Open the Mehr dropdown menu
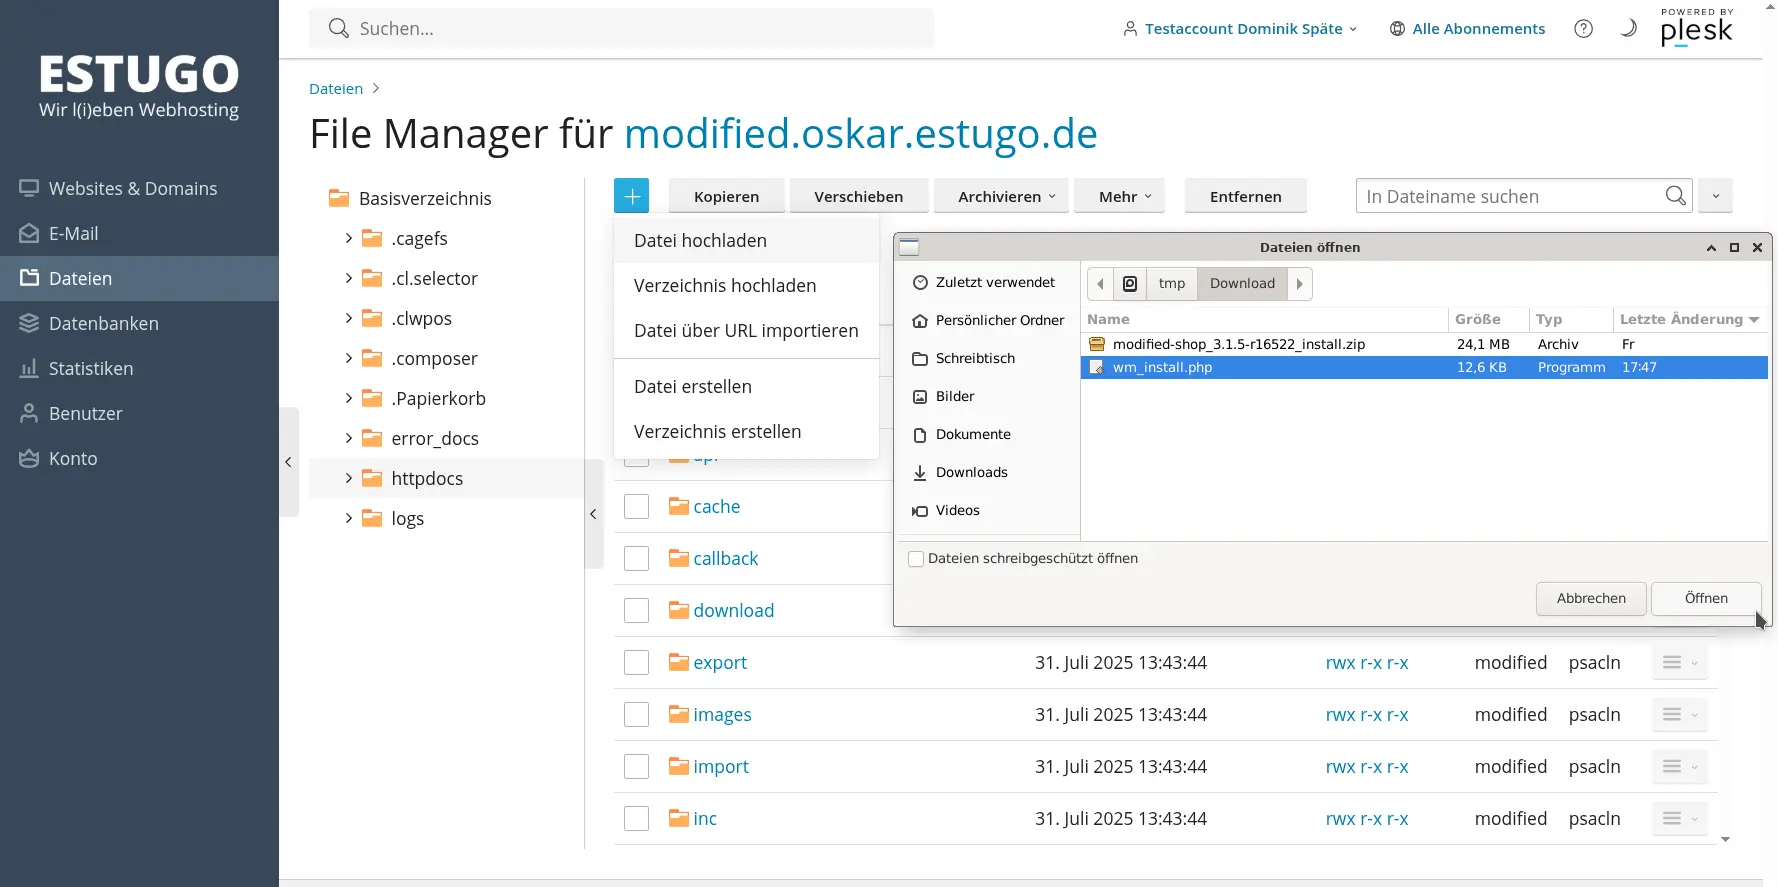 click(x=1124, y=196)
